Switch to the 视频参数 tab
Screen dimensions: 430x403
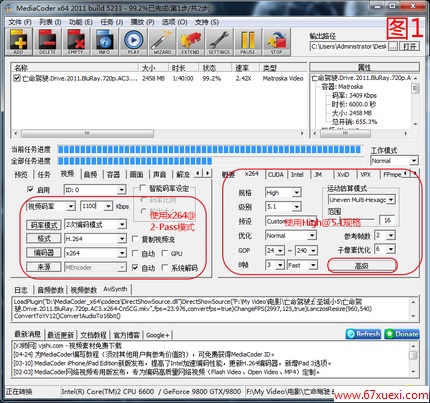point(84,290)
